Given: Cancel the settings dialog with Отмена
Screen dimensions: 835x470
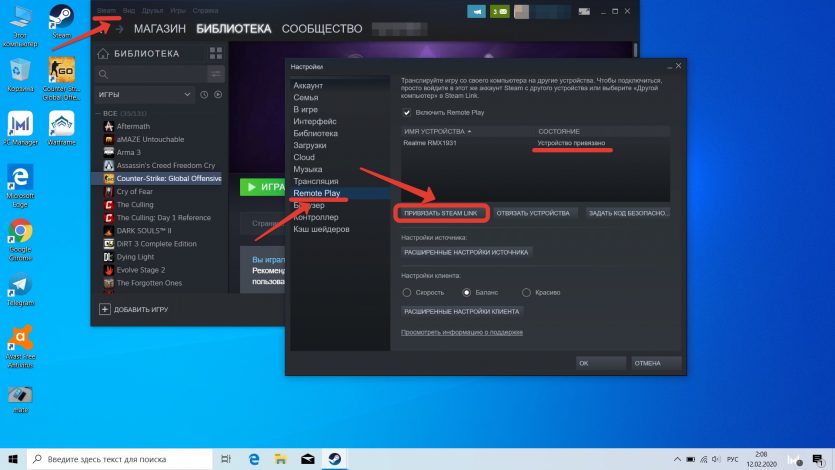Looking at the screenshot, I should coord(656,363).
